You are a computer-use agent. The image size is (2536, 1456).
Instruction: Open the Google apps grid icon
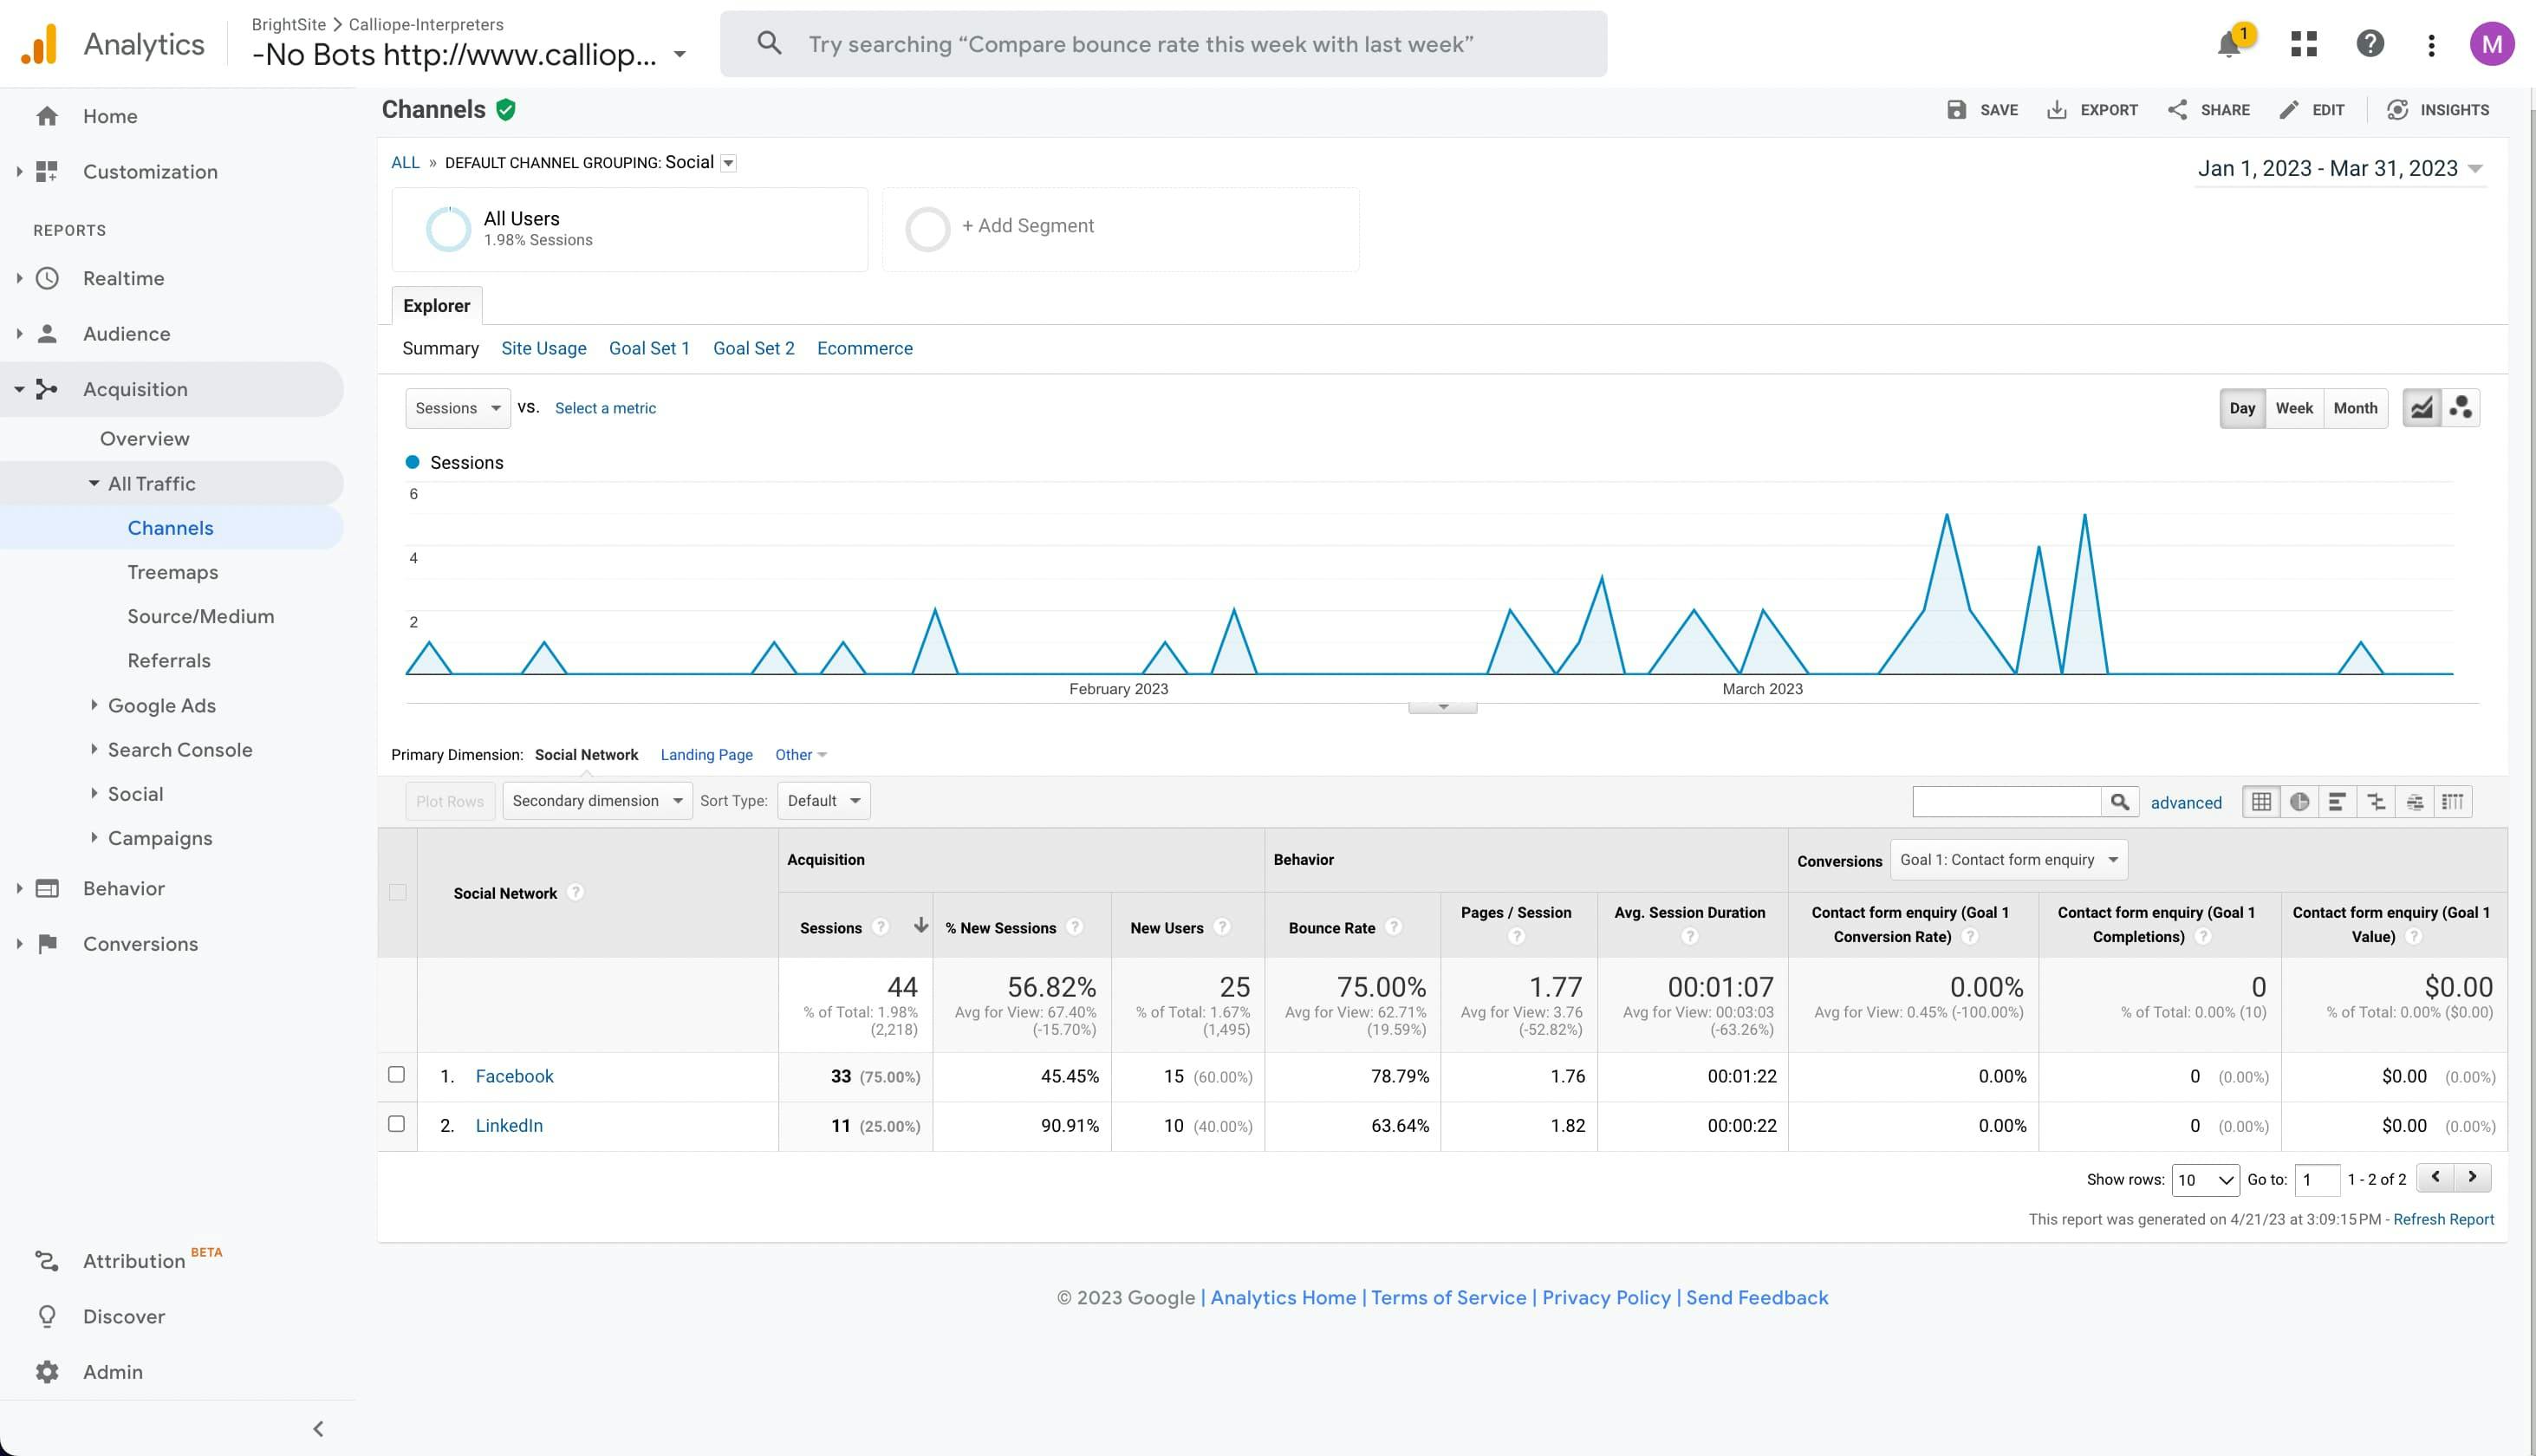2303,44
